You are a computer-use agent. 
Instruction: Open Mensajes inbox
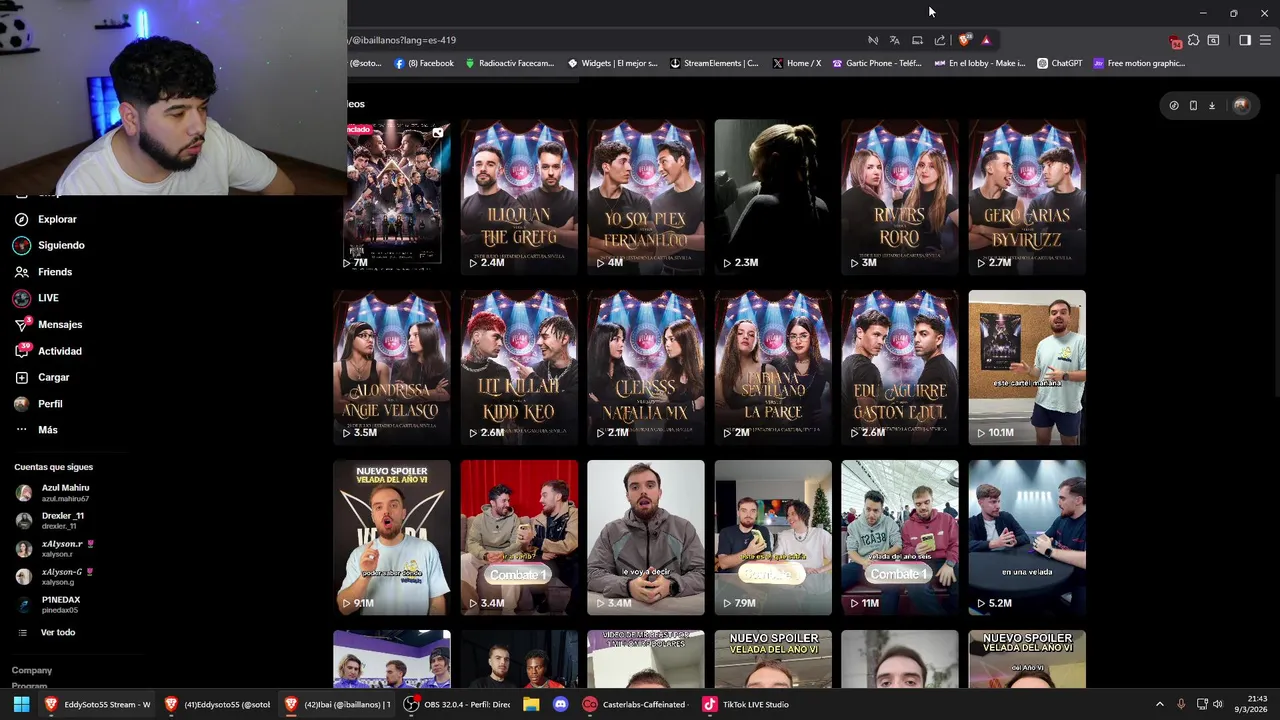point(48,324)
